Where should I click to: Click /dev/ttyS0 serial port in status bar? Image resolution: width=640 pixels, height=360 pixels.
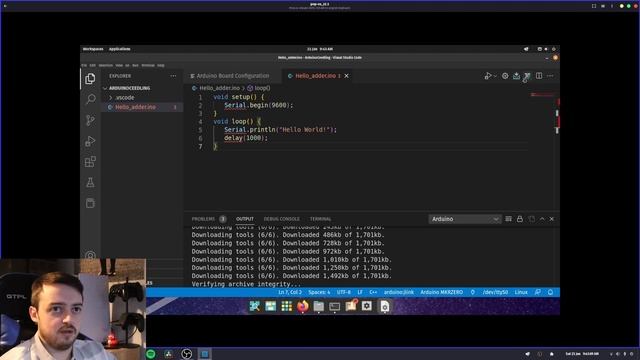496,292
